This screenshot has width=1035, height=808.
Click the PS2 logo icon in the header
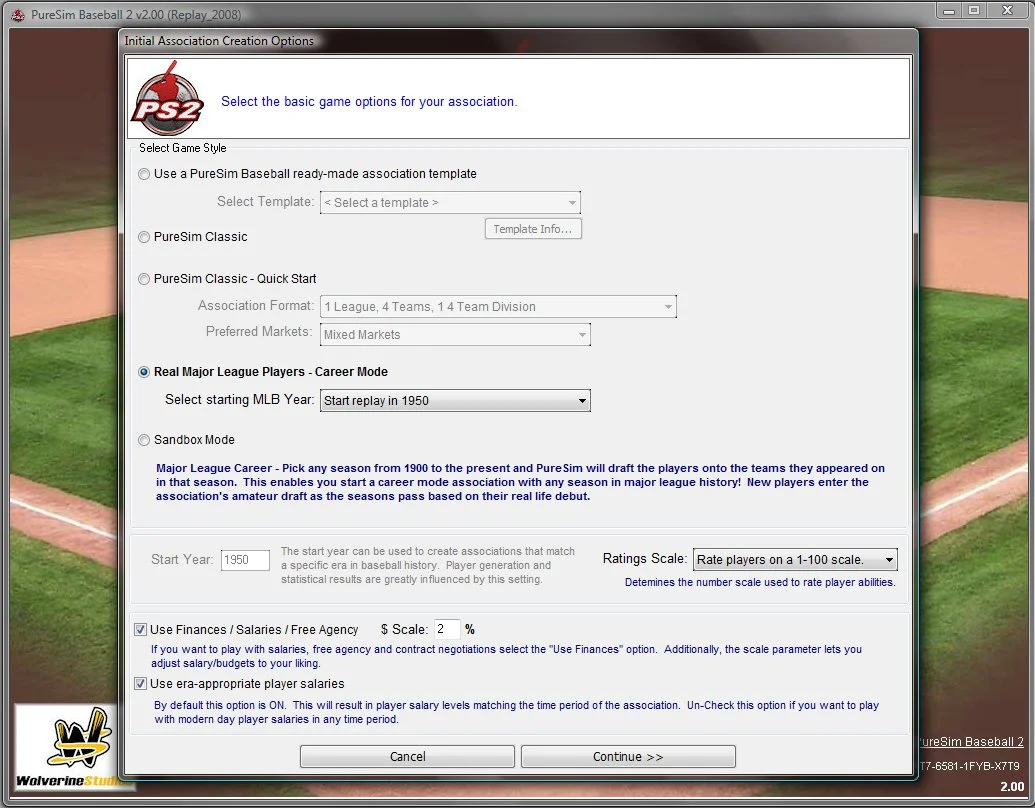[x=168, y=98]
